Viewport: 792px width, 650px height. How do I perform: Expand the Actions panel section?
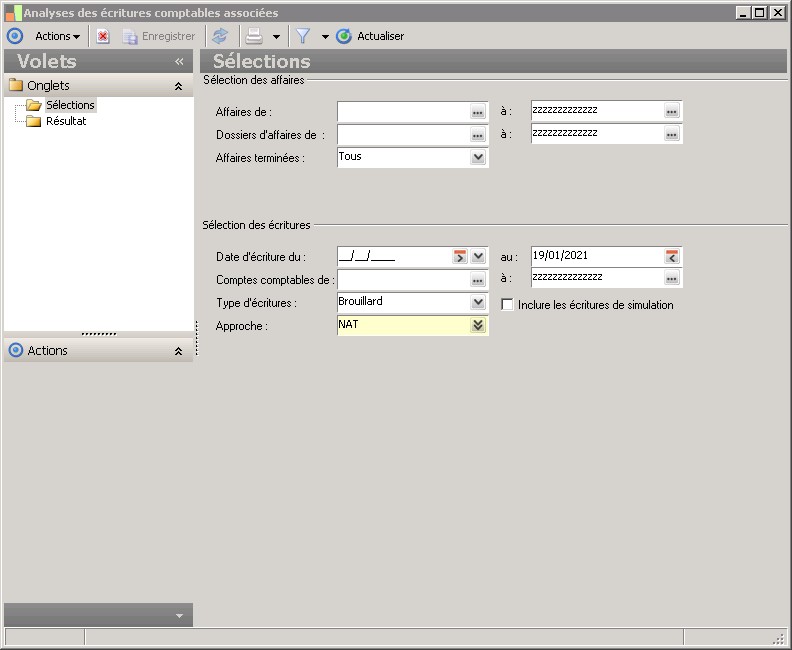(x=178, y=351)
